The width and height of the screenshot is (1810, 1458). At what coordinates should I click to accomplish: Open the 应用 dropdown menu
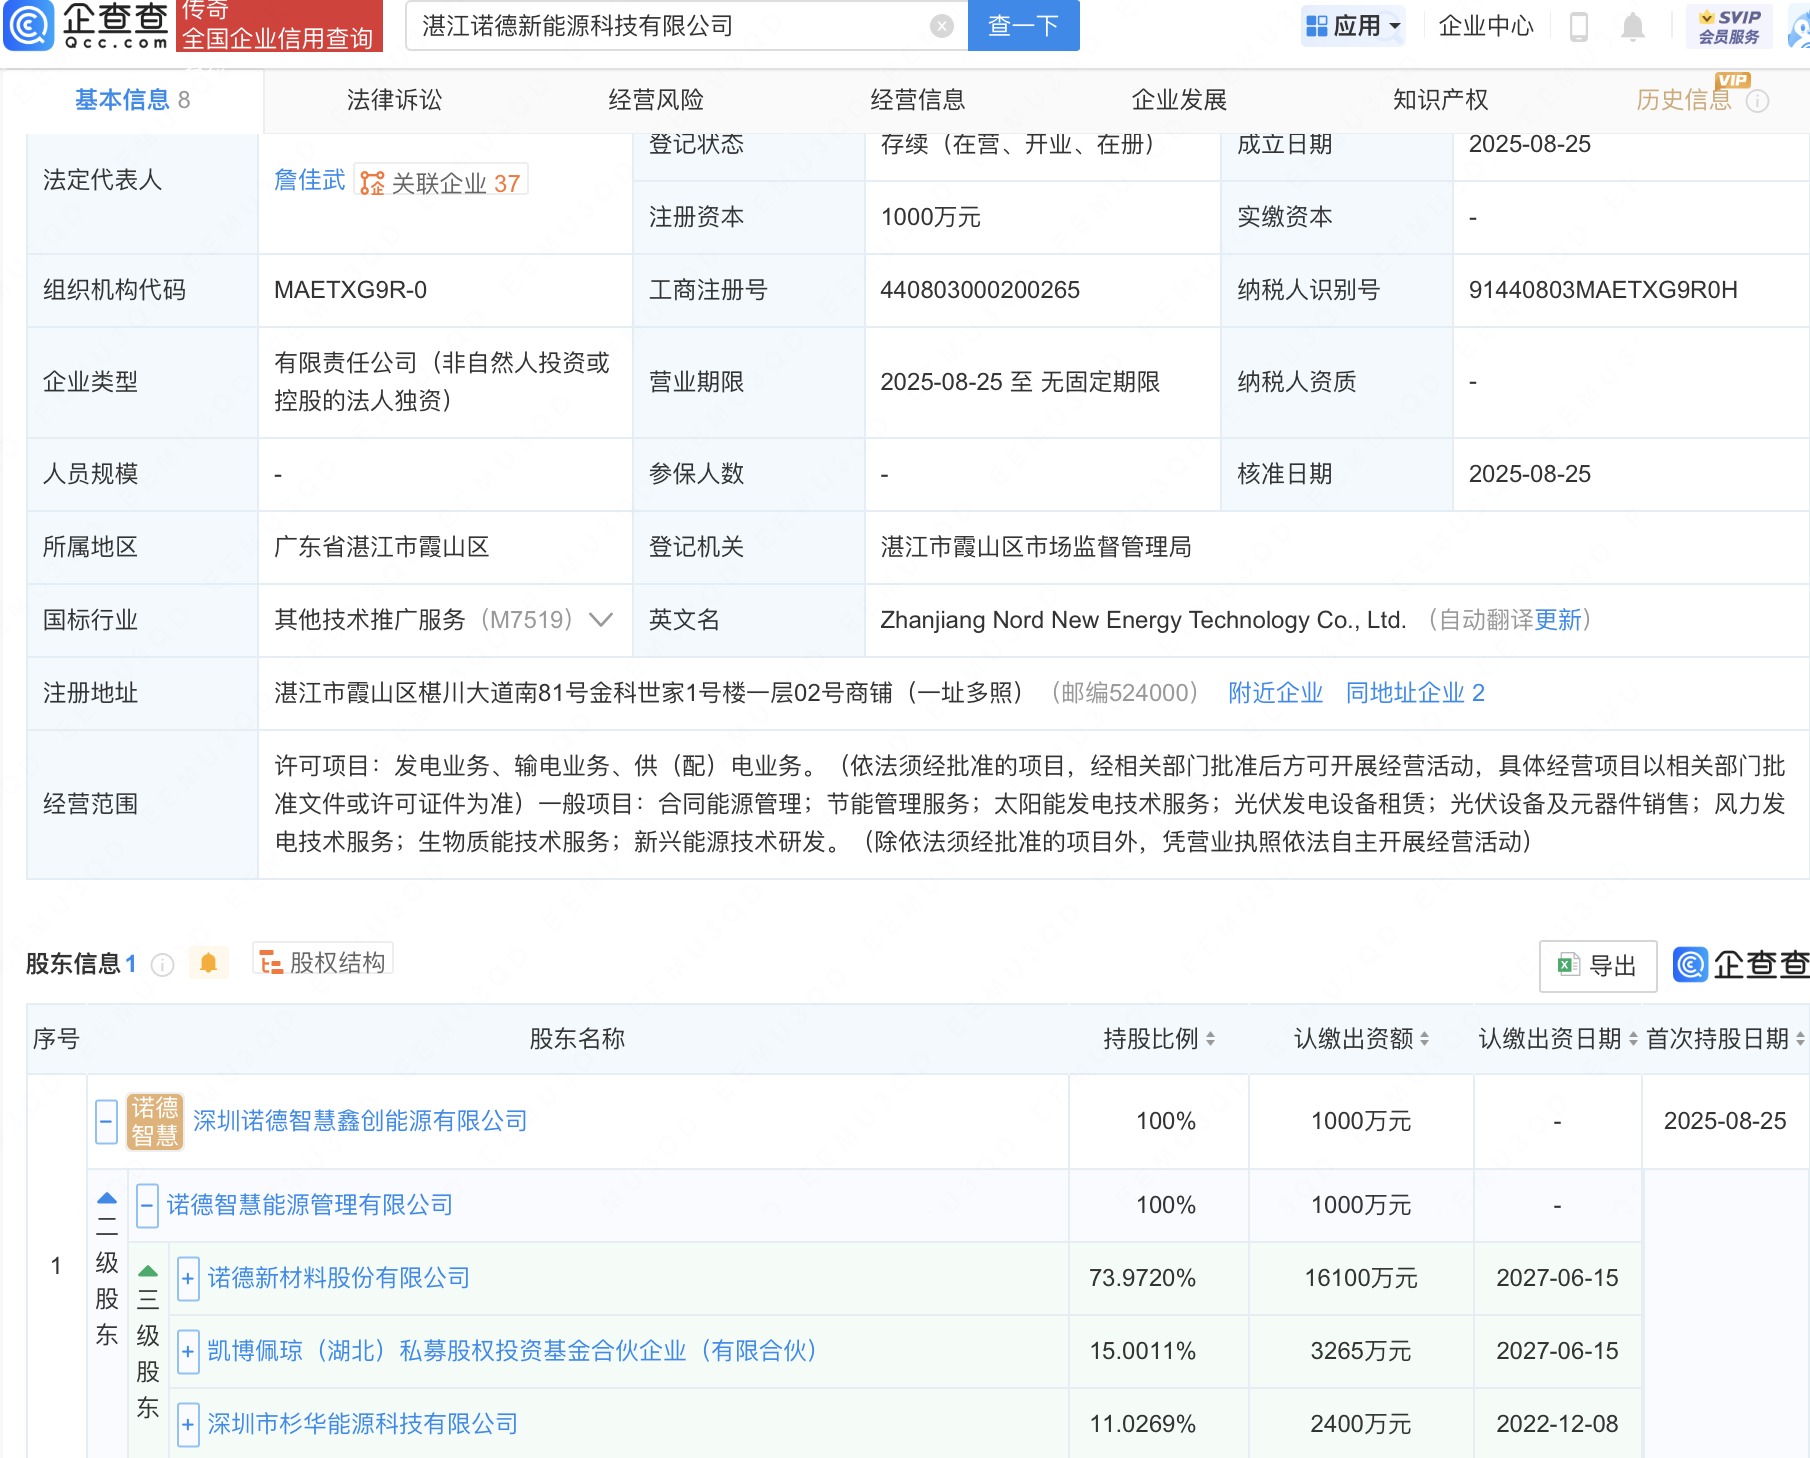click(1354, 26)
